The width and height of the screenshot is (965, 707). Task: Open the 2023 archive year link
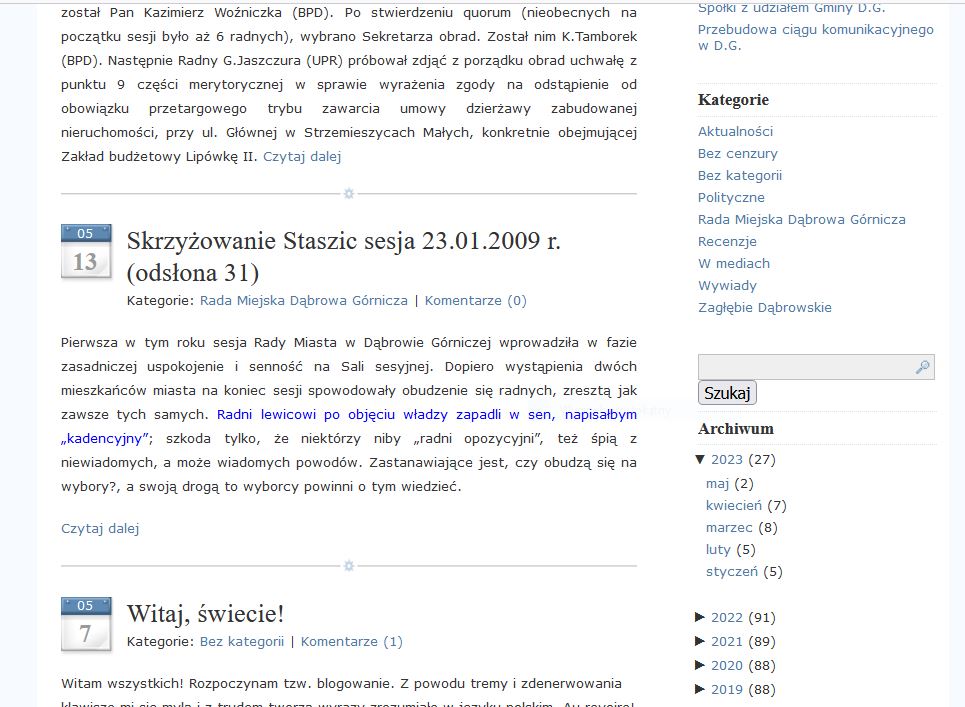coord(727,460)
